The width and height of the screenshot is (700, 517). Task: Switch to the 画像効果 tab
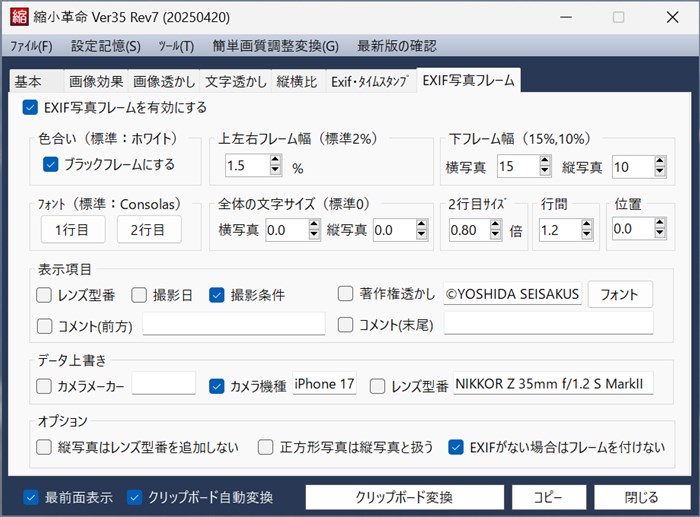96,82
